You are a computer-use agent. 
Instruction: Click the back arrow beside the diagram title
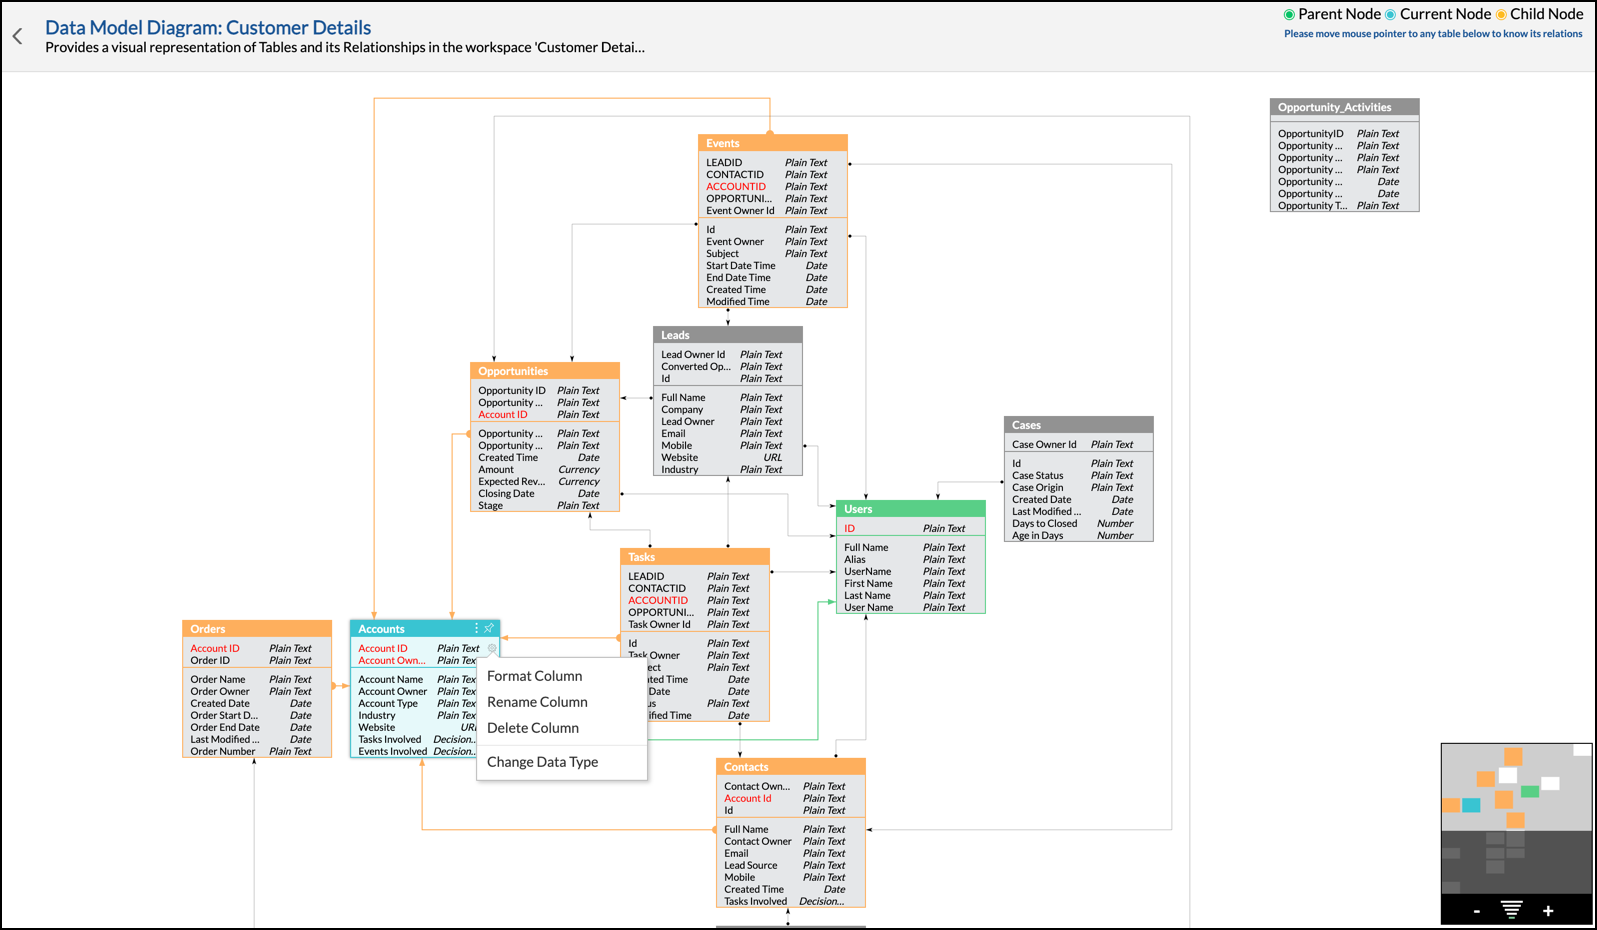coord(18,37)
